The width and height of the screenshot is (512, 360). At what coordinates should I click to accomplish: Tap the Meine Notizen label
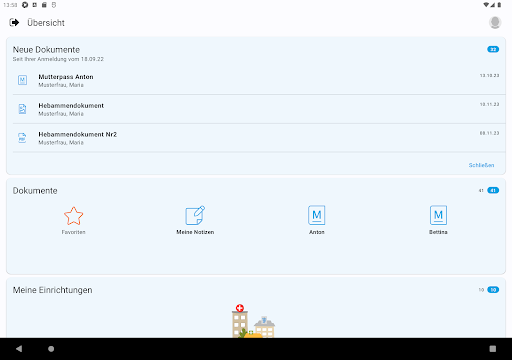195,232
